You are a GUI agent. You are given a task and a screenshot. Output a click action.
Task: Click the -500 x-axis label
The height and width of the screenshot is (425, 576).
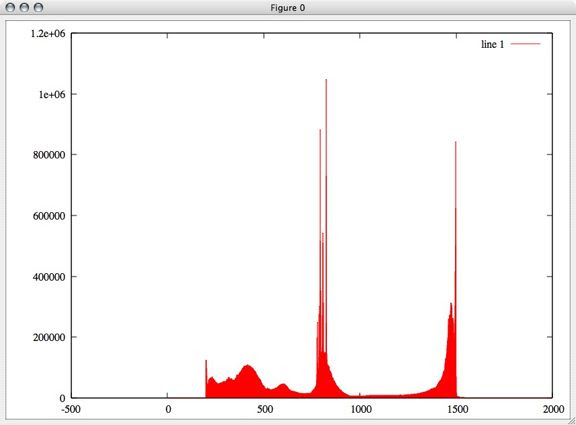click(x=71, y=409)
